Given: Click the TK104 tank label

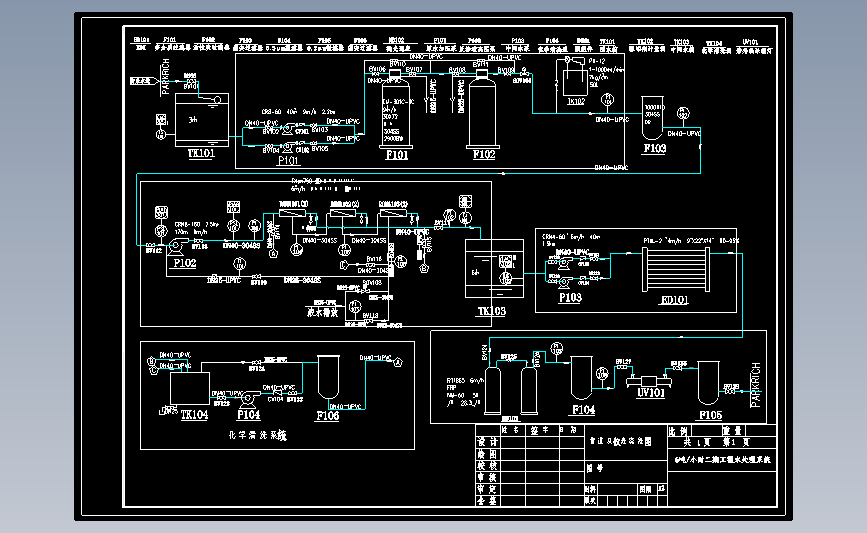Looking at the screenshot, I should (x=194, y=415).
